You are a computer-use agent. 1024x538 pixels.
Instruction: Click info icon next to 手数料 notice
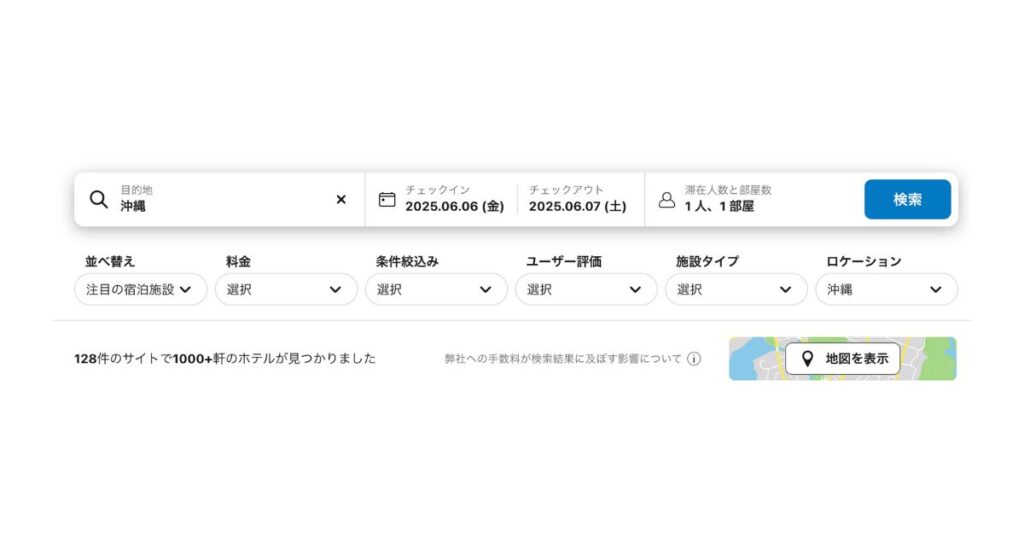coord(694,358)
